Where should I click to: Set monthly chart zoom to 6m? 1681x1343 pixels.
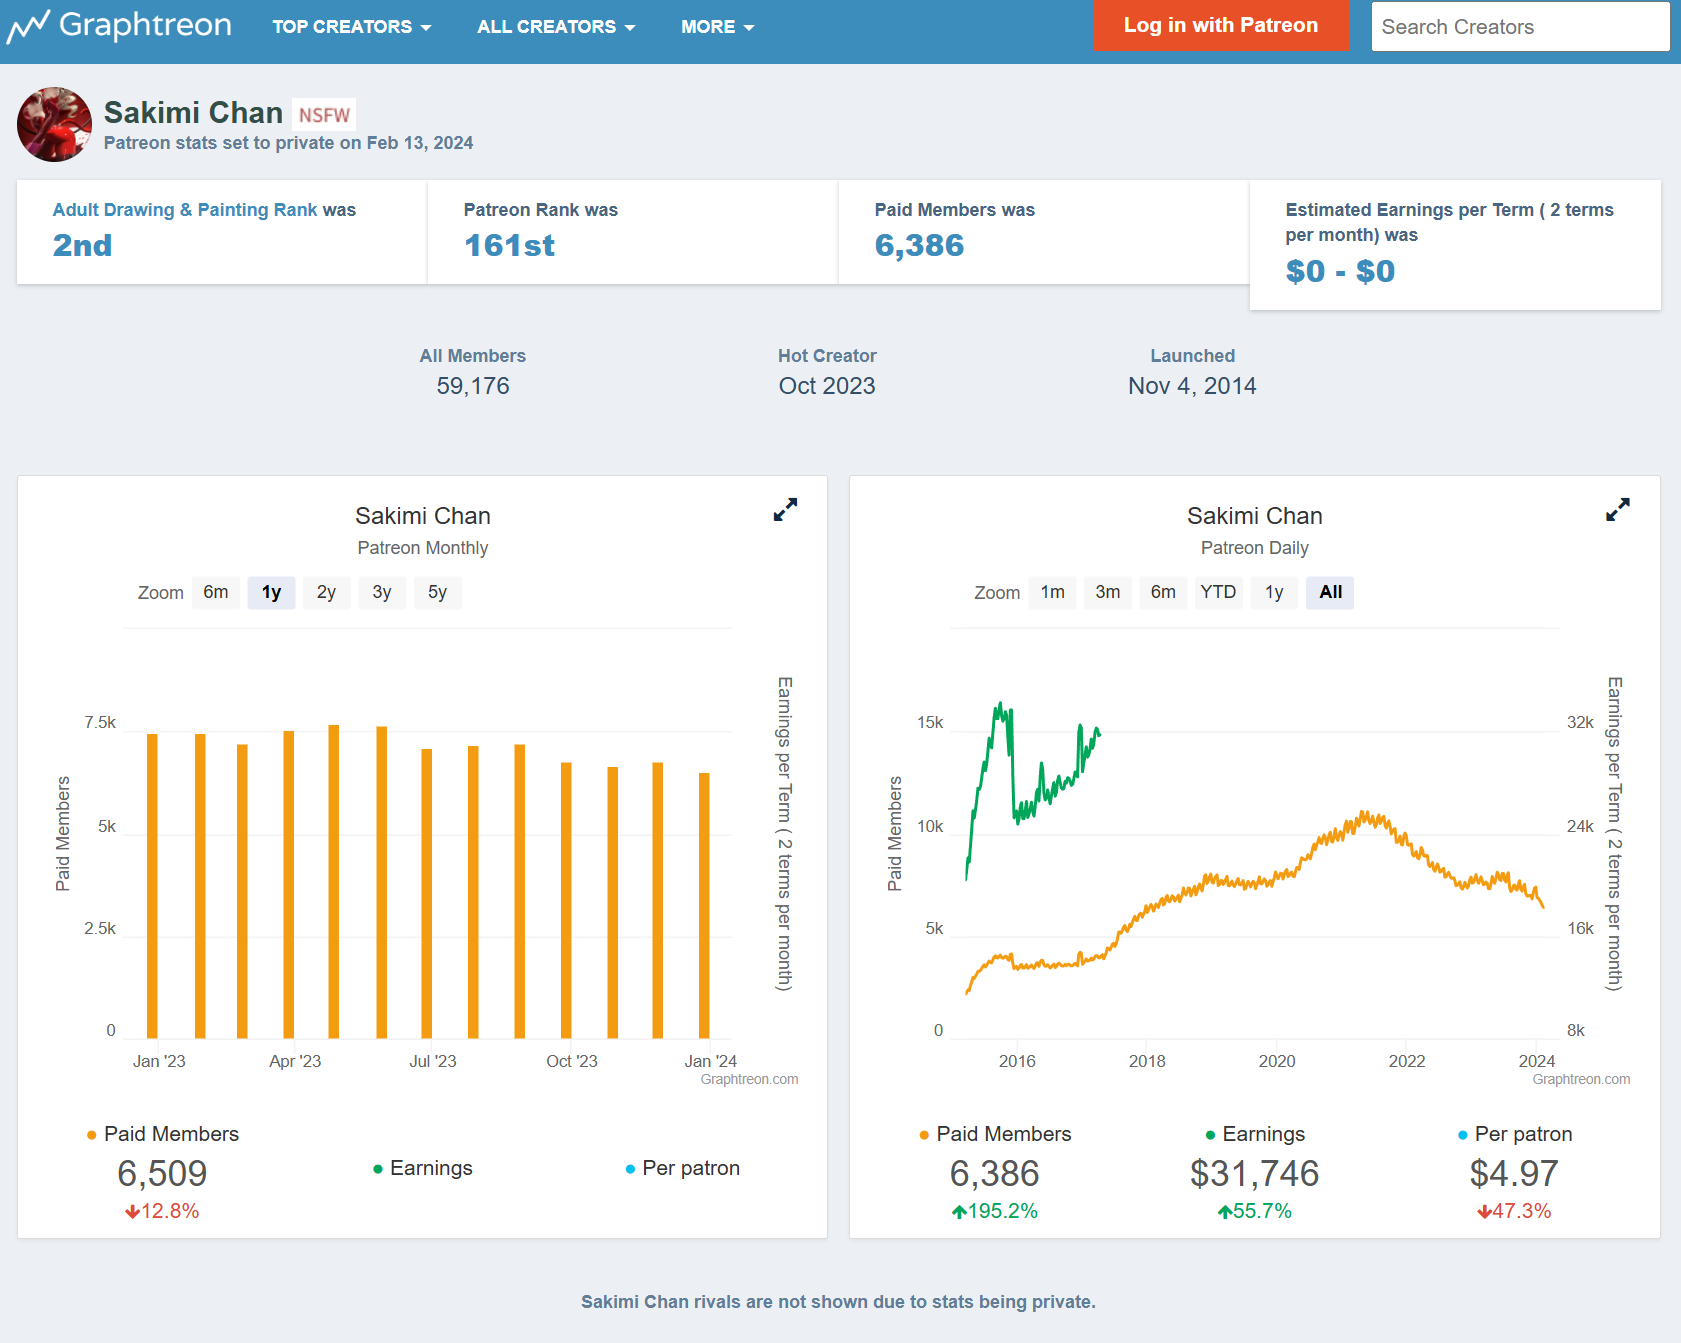coord(216,592)
